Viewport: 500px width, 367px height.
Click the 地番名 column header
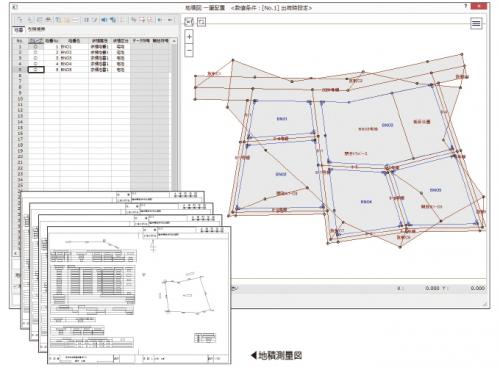pos(74,41)
